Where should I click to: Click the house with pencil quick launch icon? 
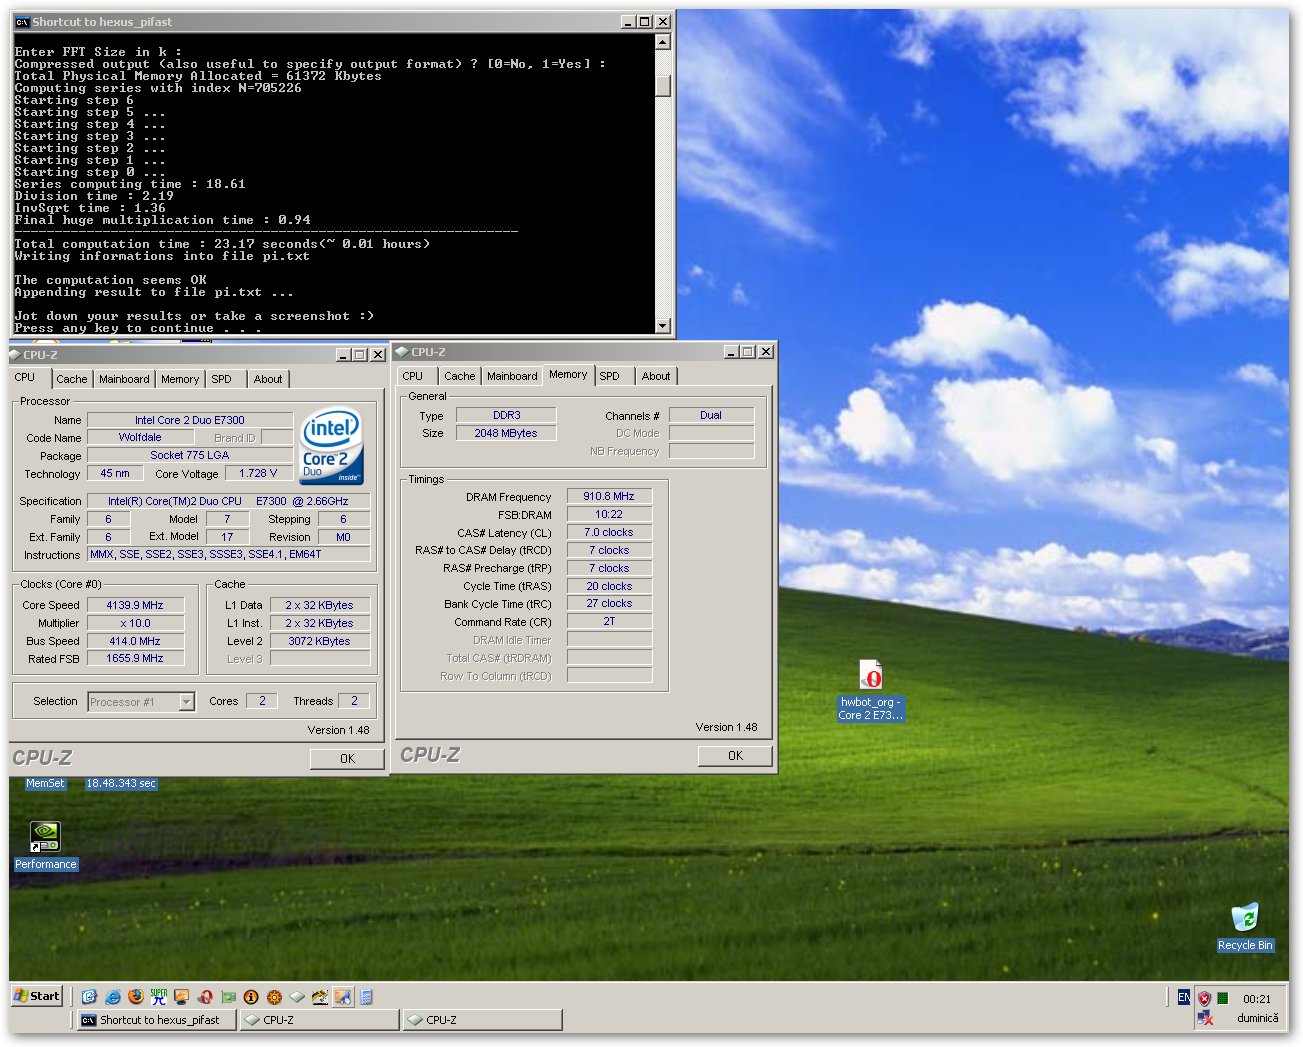click(320, 996)
